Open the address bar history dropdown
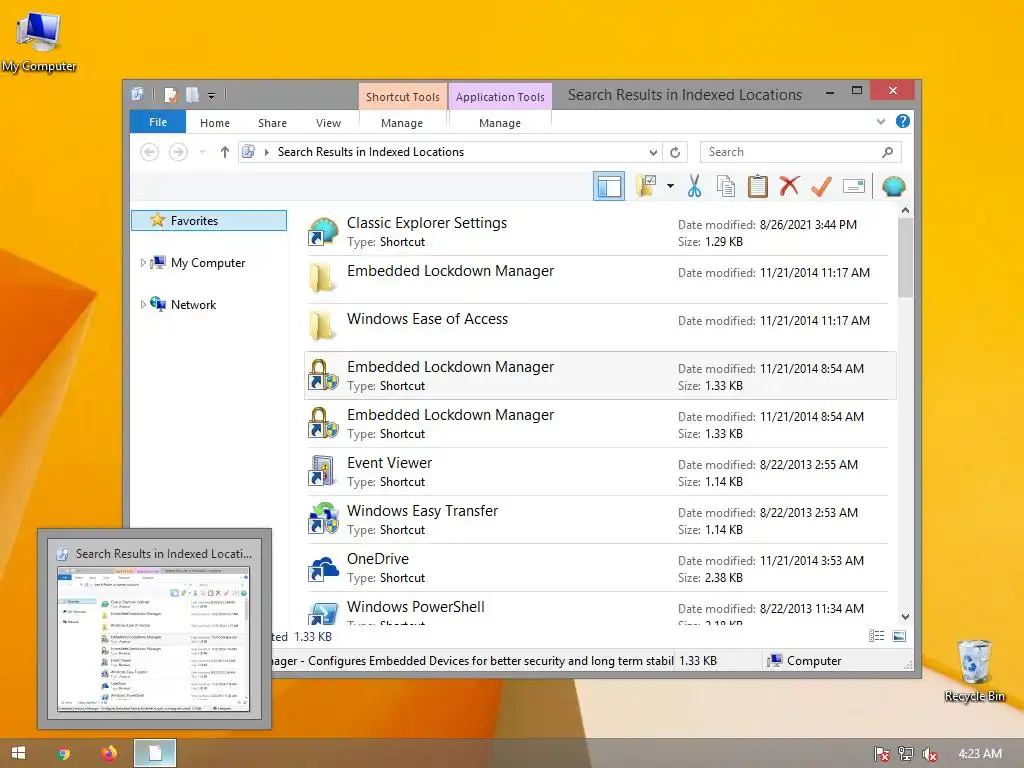This screenshot has height=768, width=1024. [653, 152]
